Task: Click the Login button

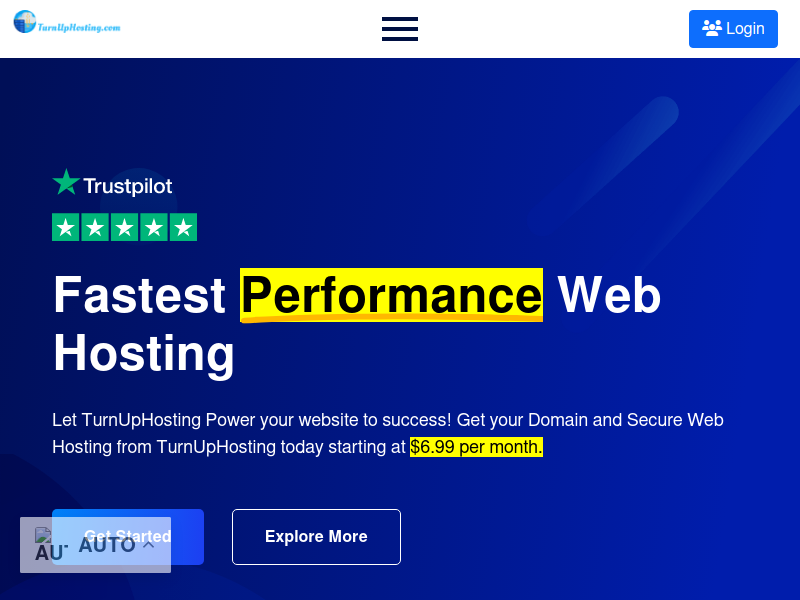Action: tap(733, 29)
